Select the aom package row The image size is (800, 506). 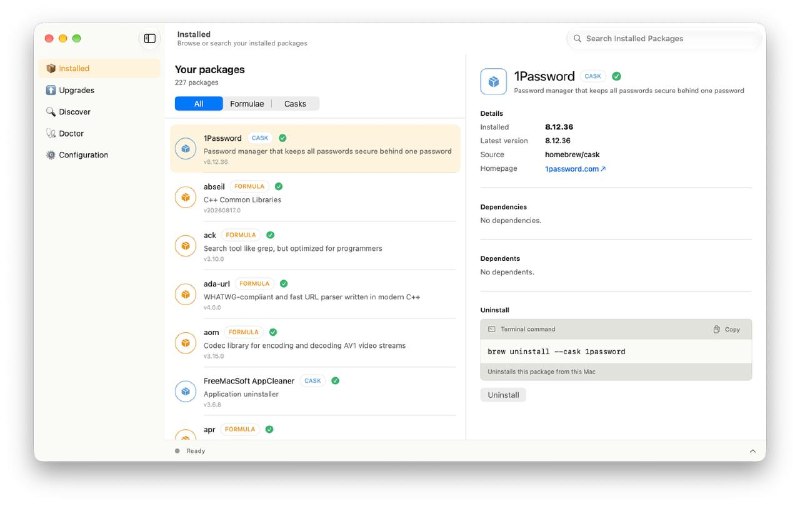click(315, 343)
